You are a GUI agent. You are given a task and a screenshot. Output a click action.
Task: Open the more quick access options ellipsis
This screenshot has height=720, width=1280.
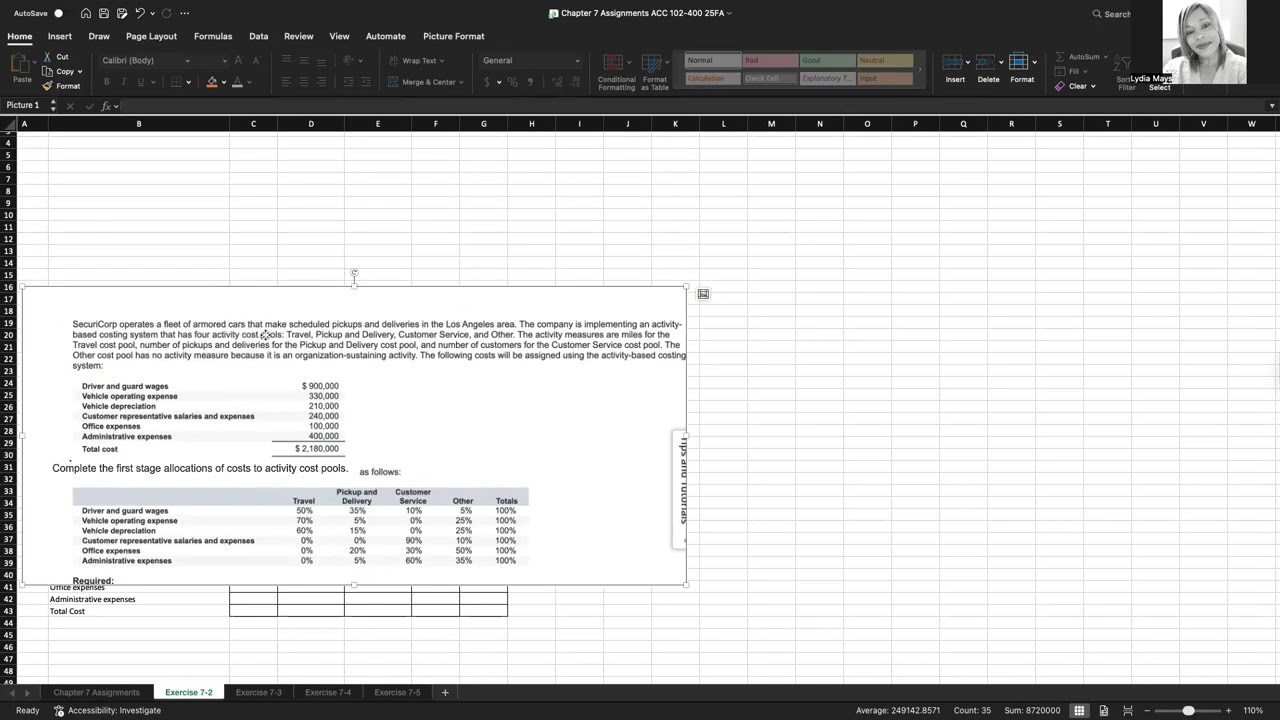pyautogui.click(x=185, y=13)
